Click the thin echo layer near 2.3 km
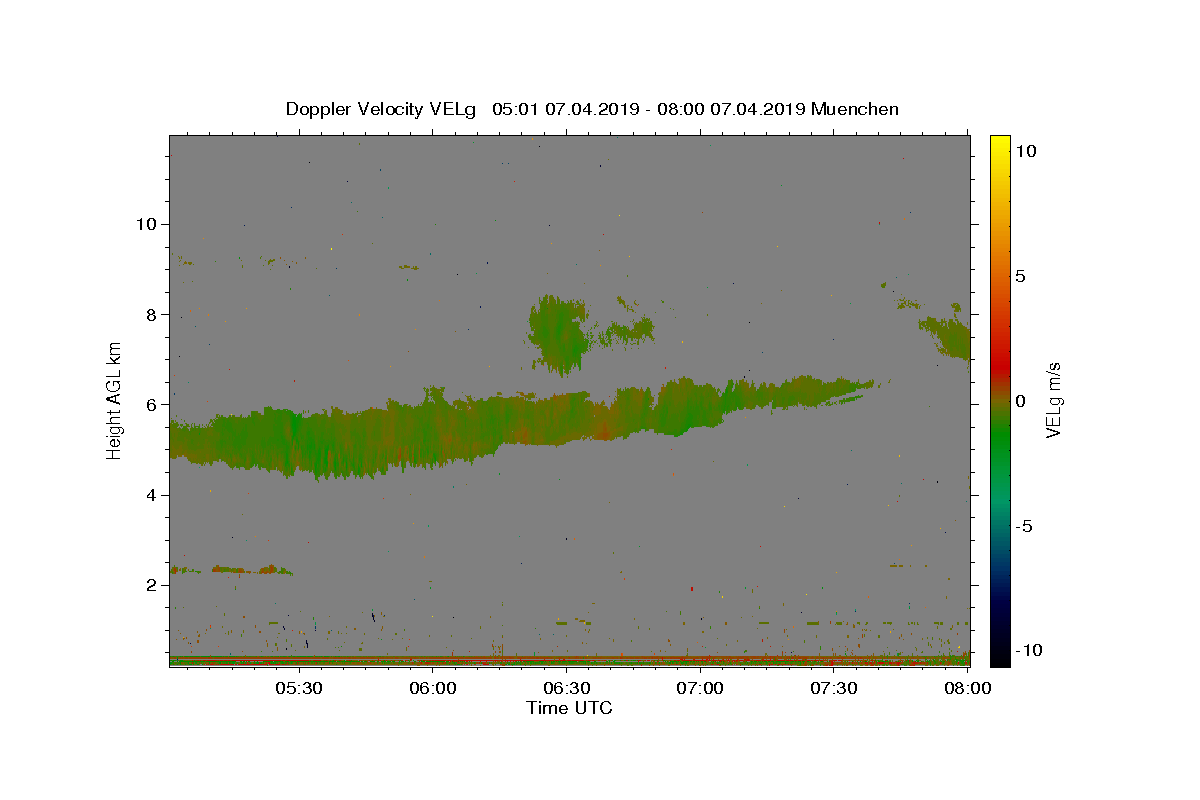 click(x=232, y=570)
